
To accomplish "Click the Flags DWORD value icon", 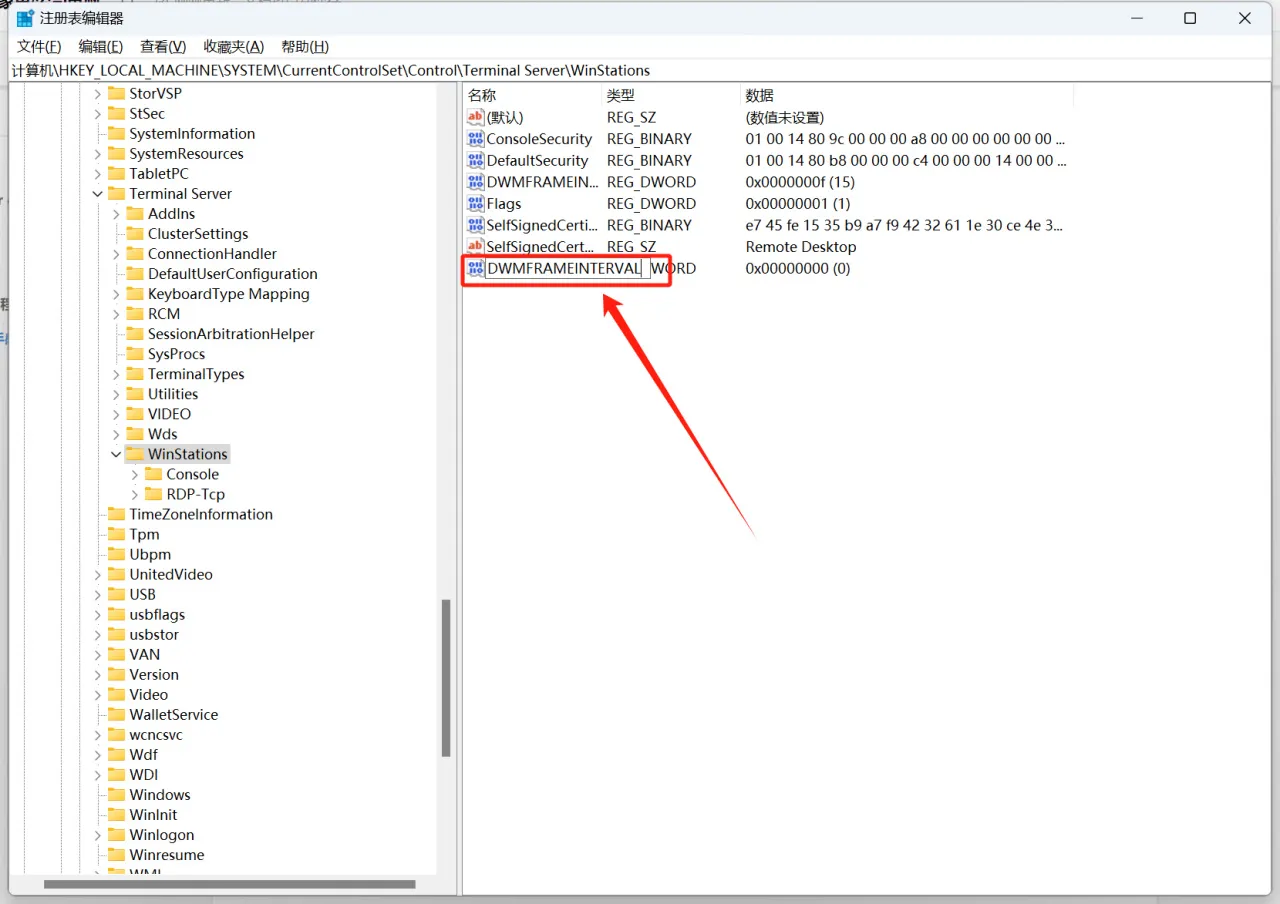I will (476, 204).
